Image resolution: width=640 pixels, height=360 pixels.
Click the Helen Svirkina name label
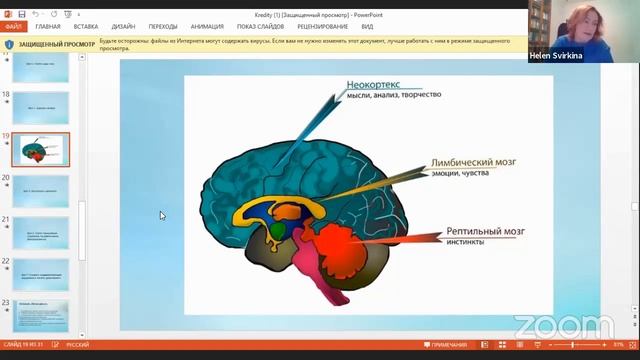556,56
